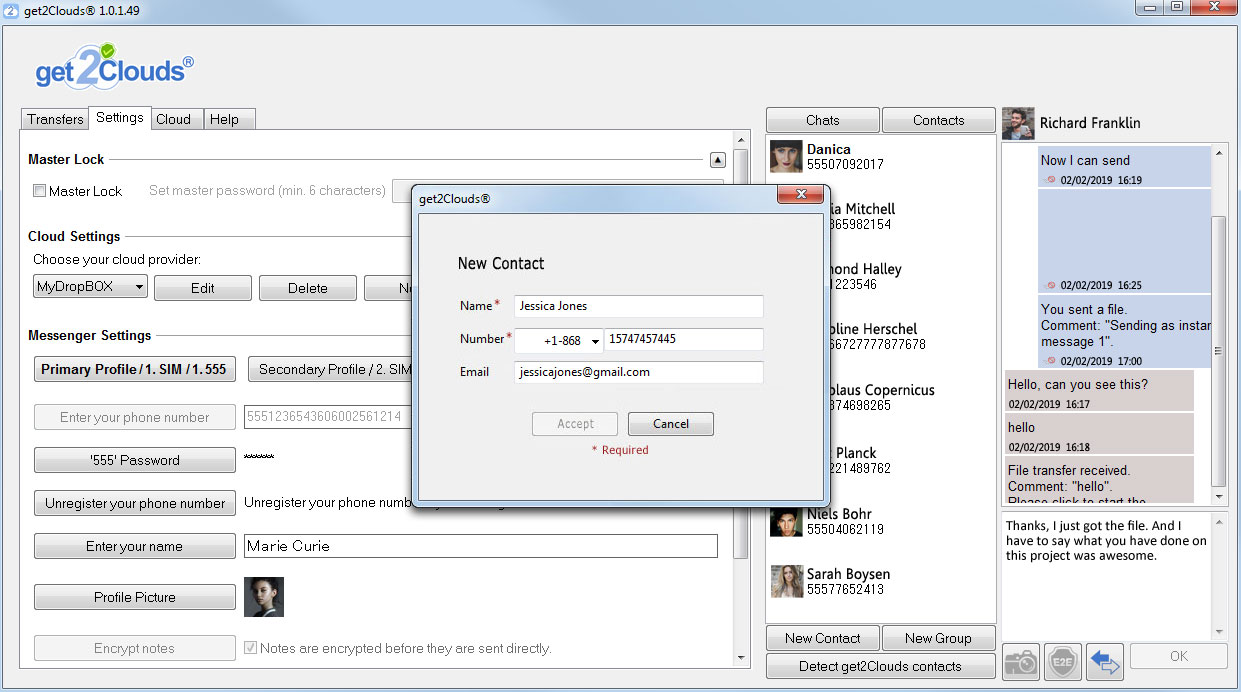This screenshot has width=1241, height=692.
Task: Collapse the Master Lock section arrow
Action: [717, 160]
